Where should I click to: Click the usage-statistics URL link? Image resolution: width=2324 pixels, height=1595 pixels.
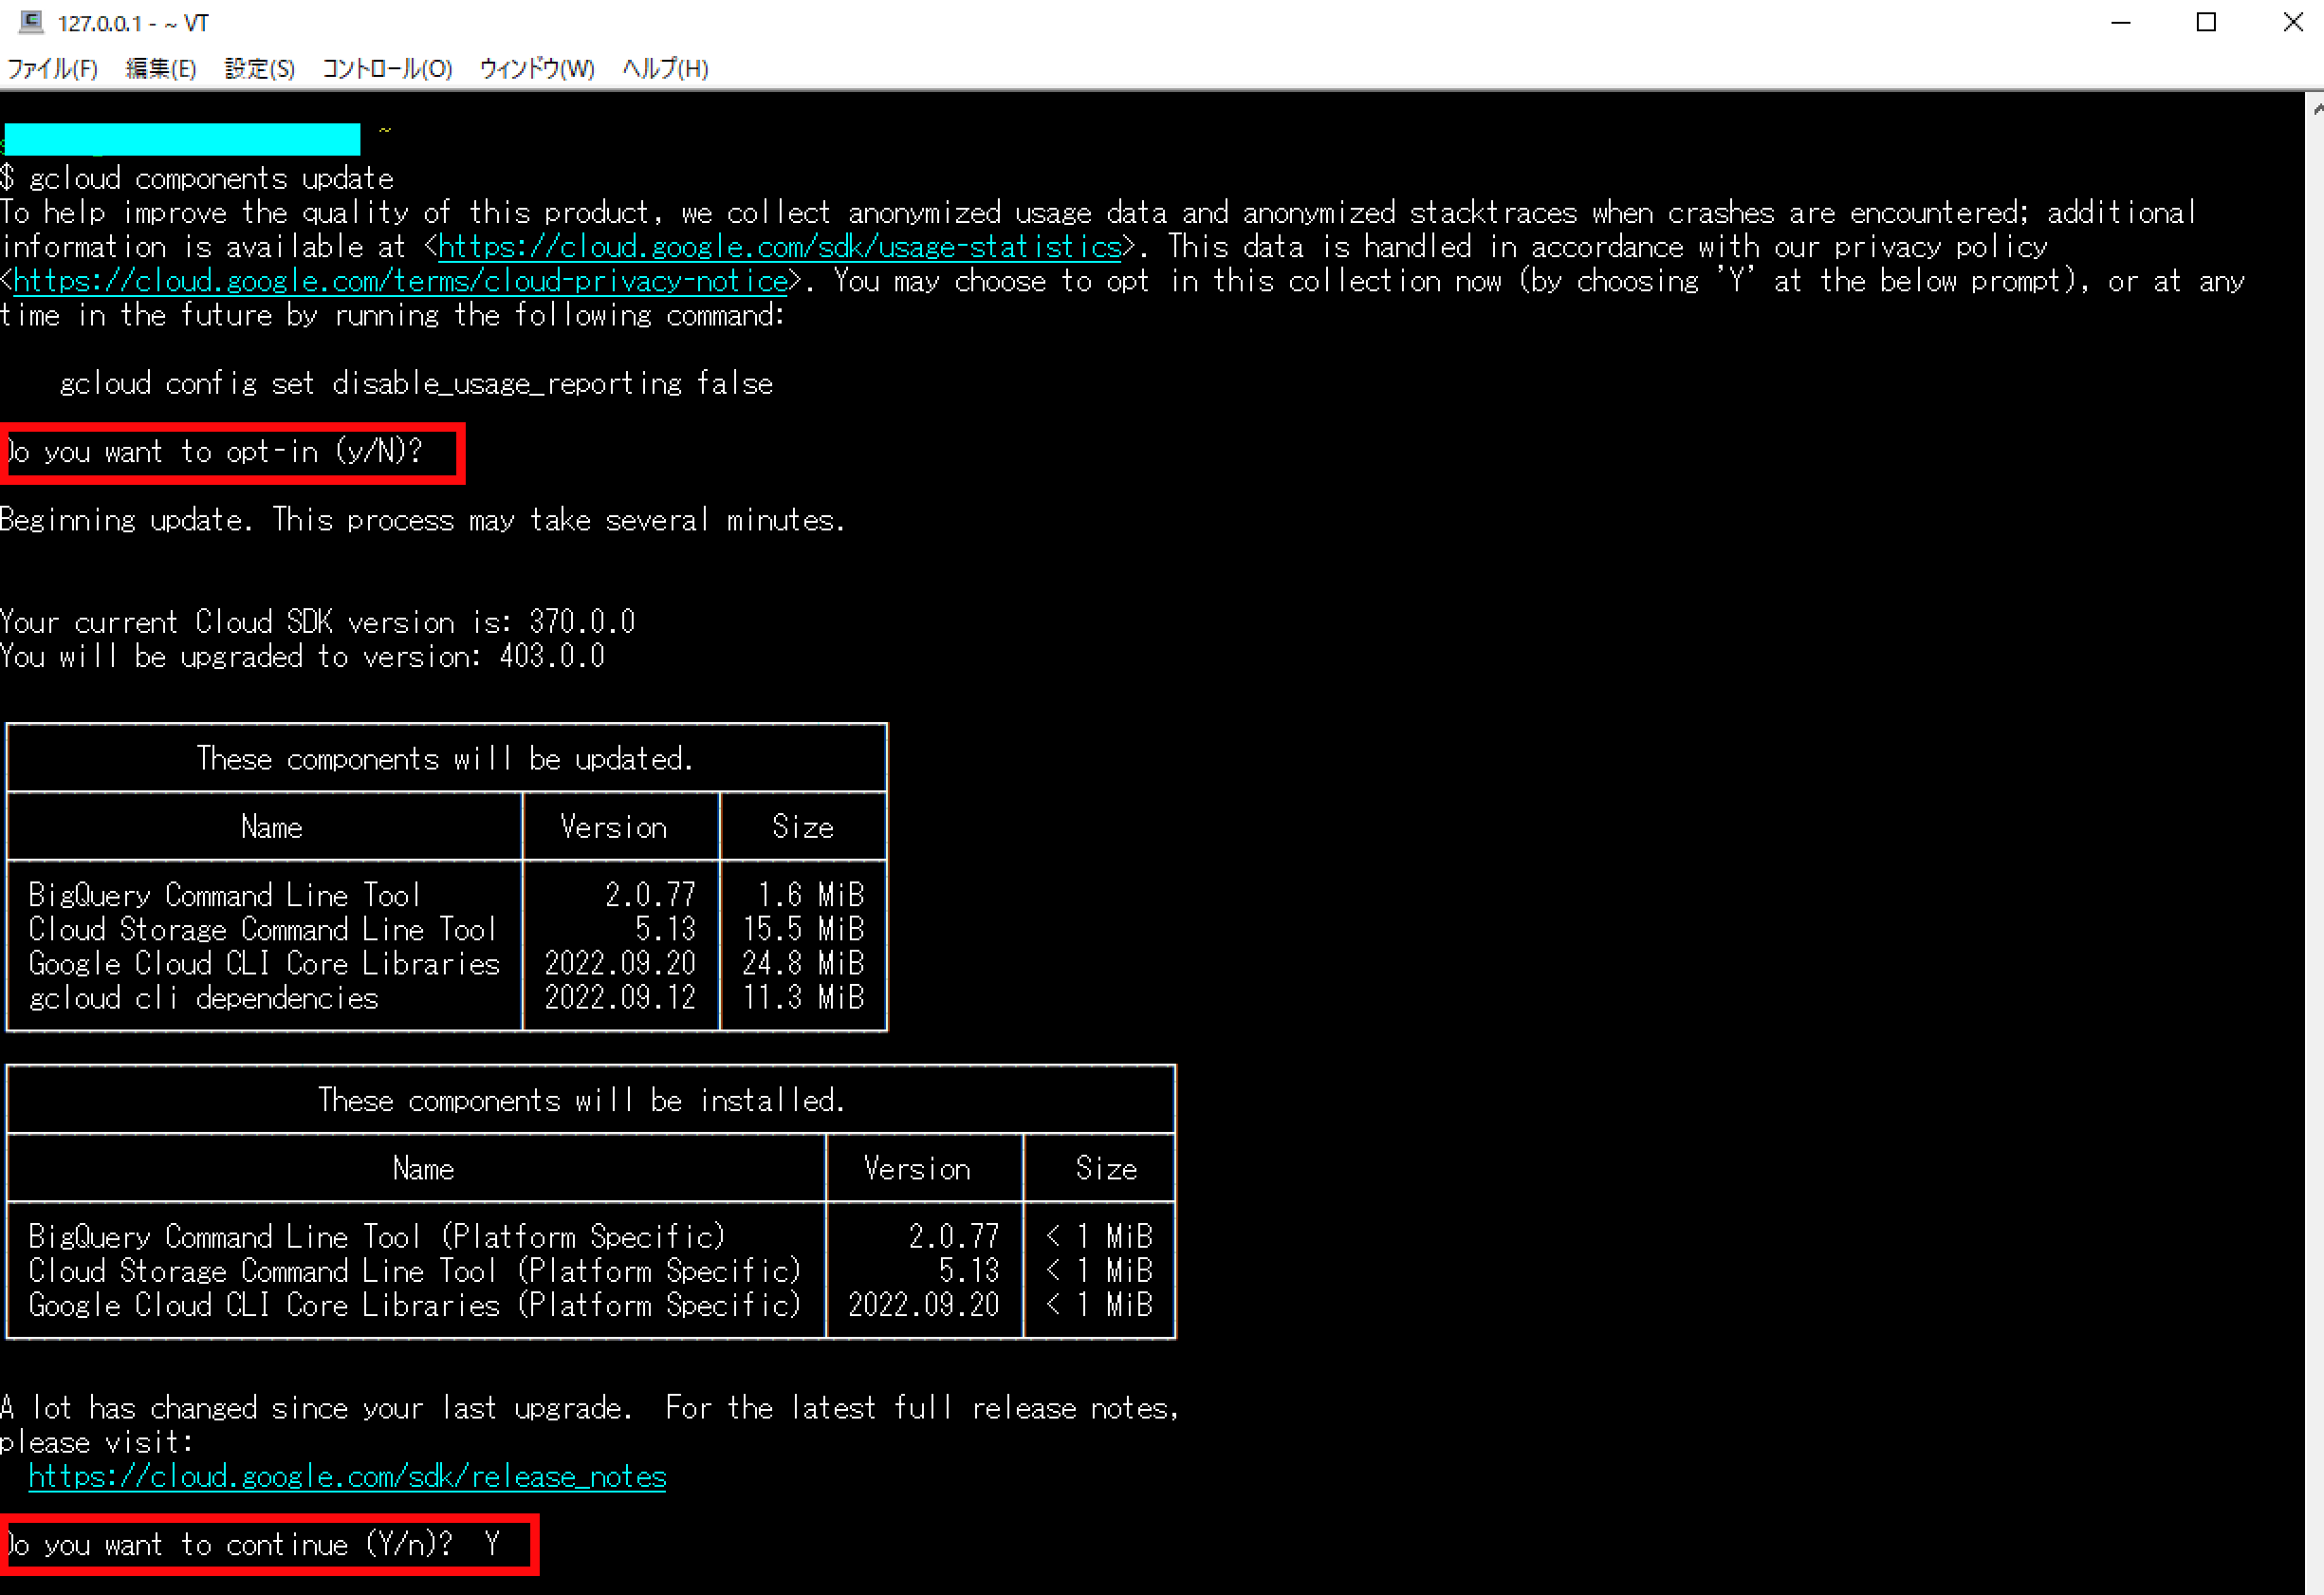click(x=780, y=247)
